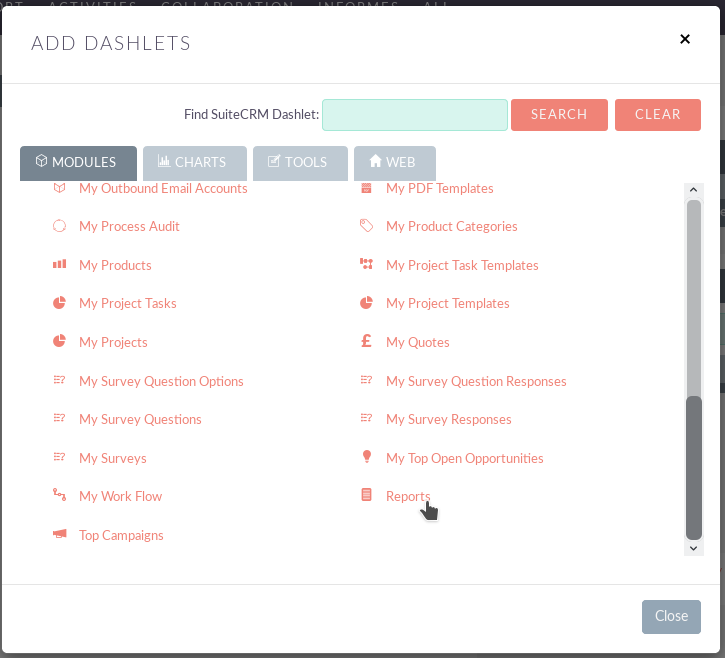Viewport: 725px width, 658px height.
Task: Switch to the Charts tab
Action: pyautogui.click(x=195, y=162)
